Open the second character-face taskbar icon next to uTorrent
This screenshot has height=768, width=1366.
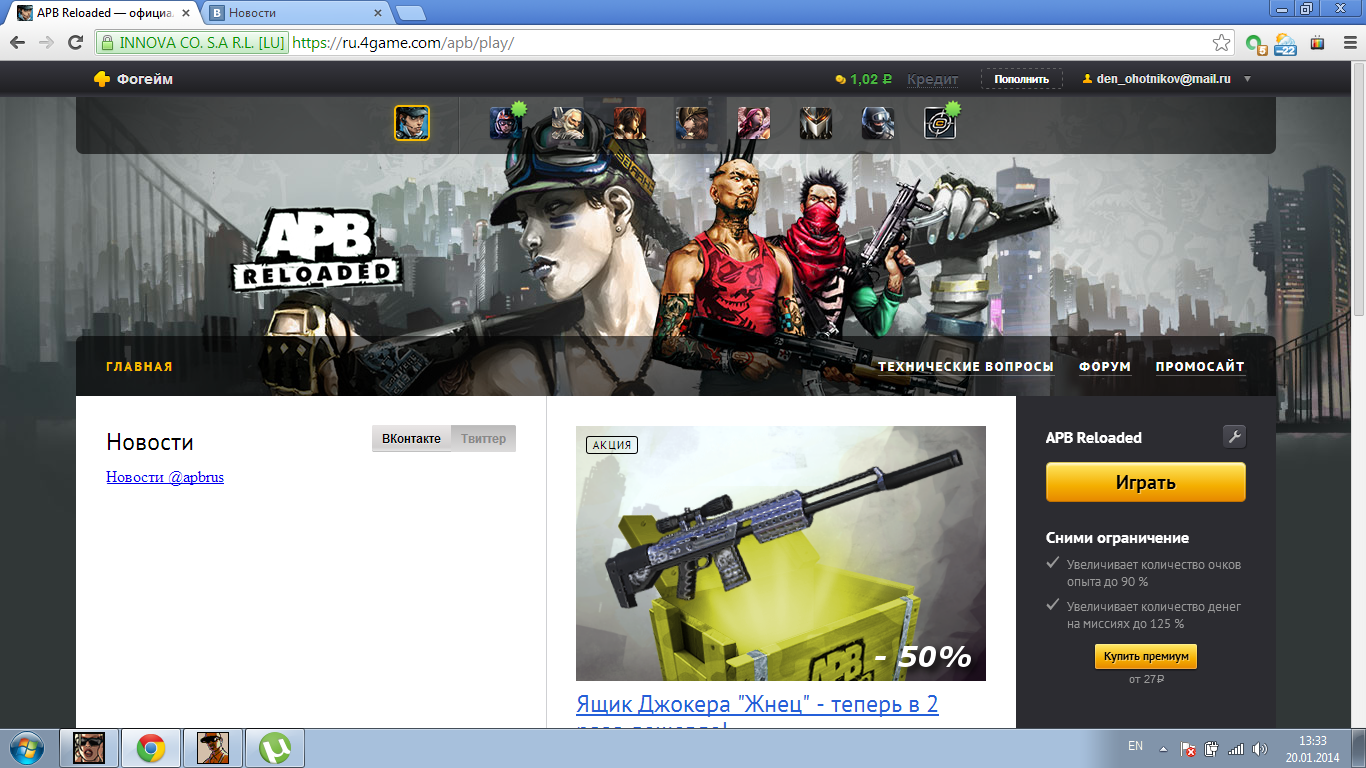tap(213, 748)
